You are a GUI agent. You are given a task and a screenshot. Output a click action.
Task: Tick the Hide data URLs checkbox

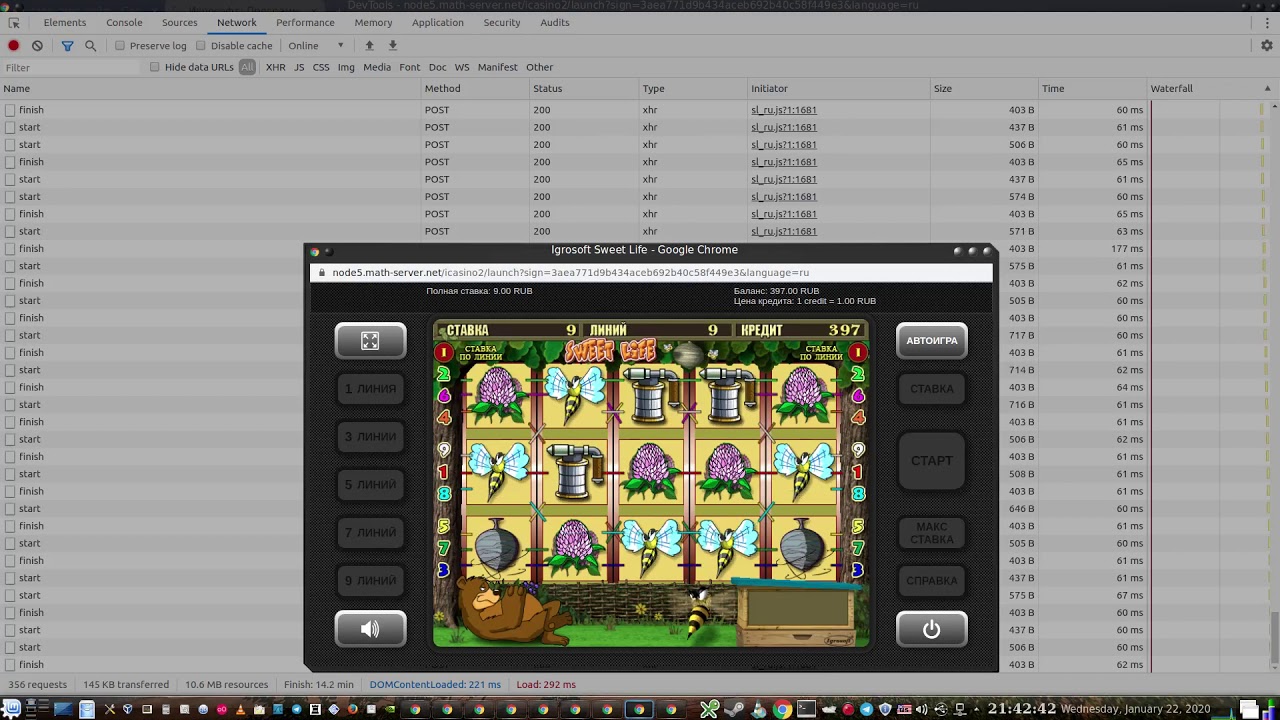(155, 67)
